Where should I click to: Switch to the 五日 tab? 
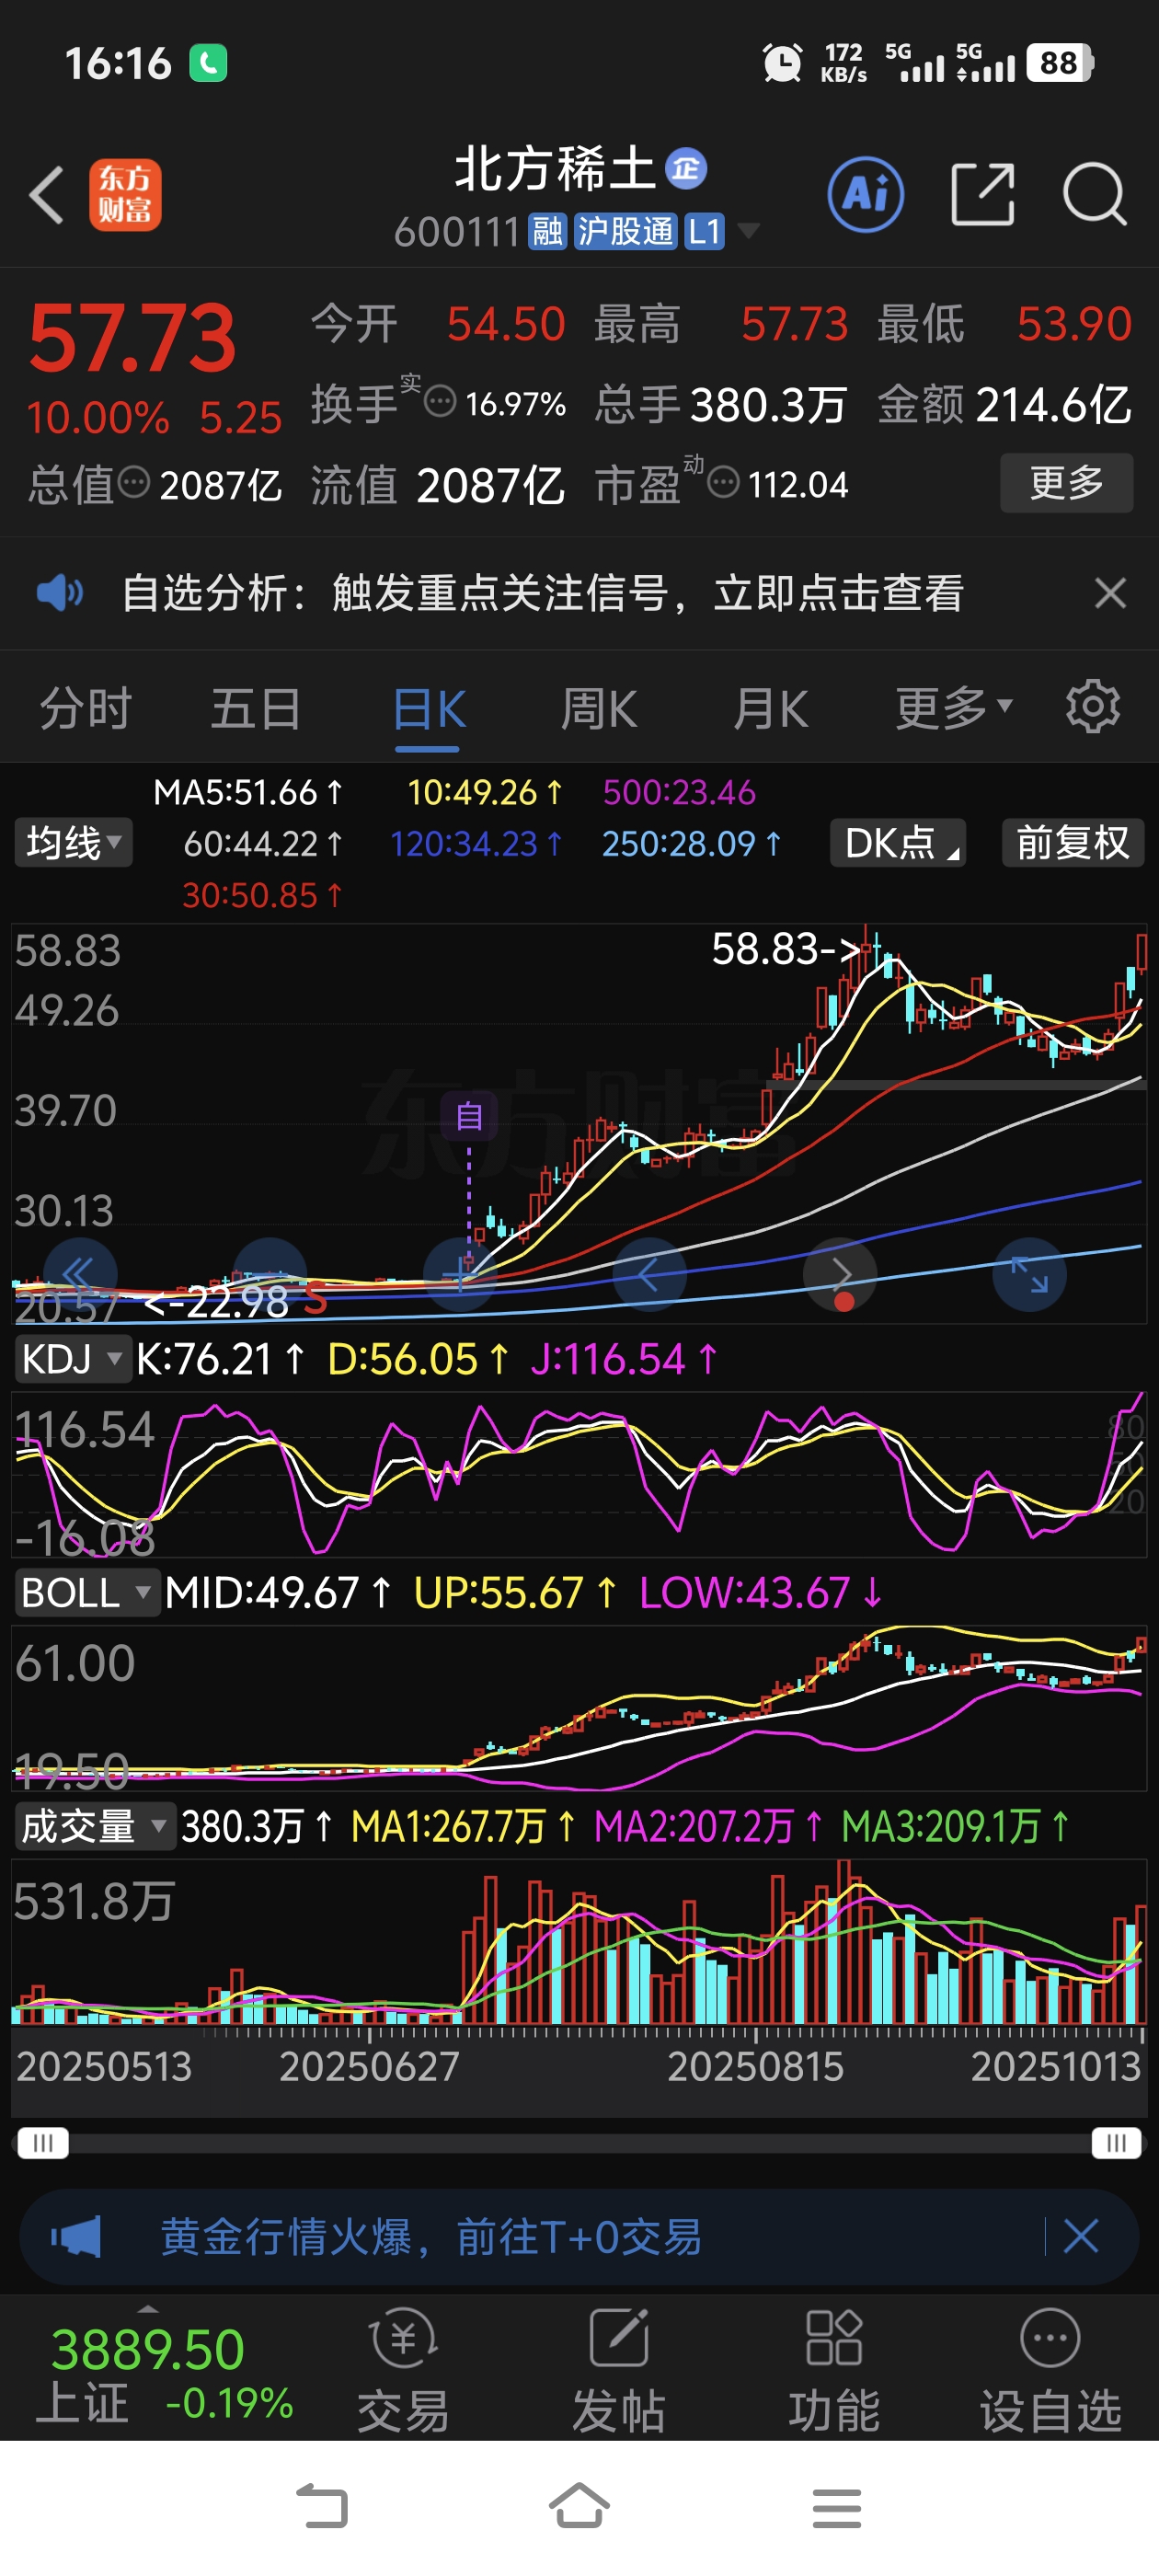[x=256, y=708]
